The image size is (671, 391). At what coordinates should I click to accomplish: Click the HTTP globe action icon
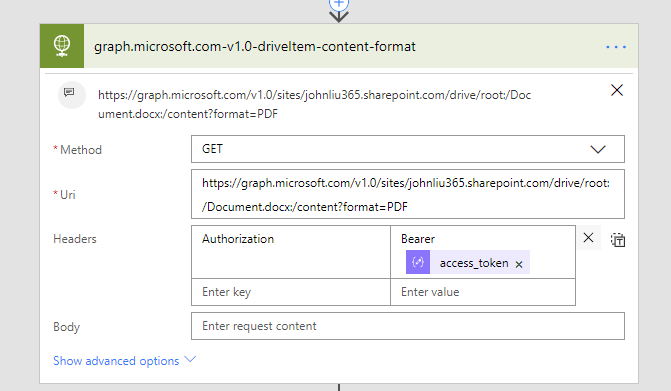62,46
